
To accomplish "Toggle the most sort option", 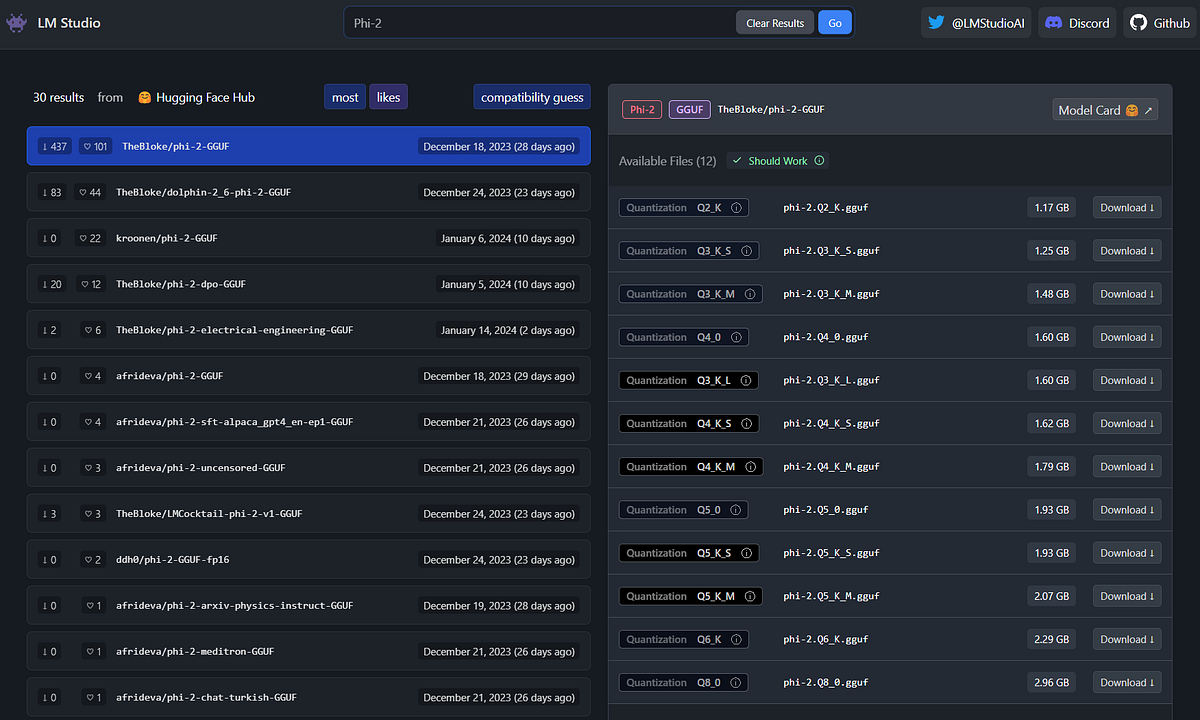I will pyautogui.click(x=344, y=97).
